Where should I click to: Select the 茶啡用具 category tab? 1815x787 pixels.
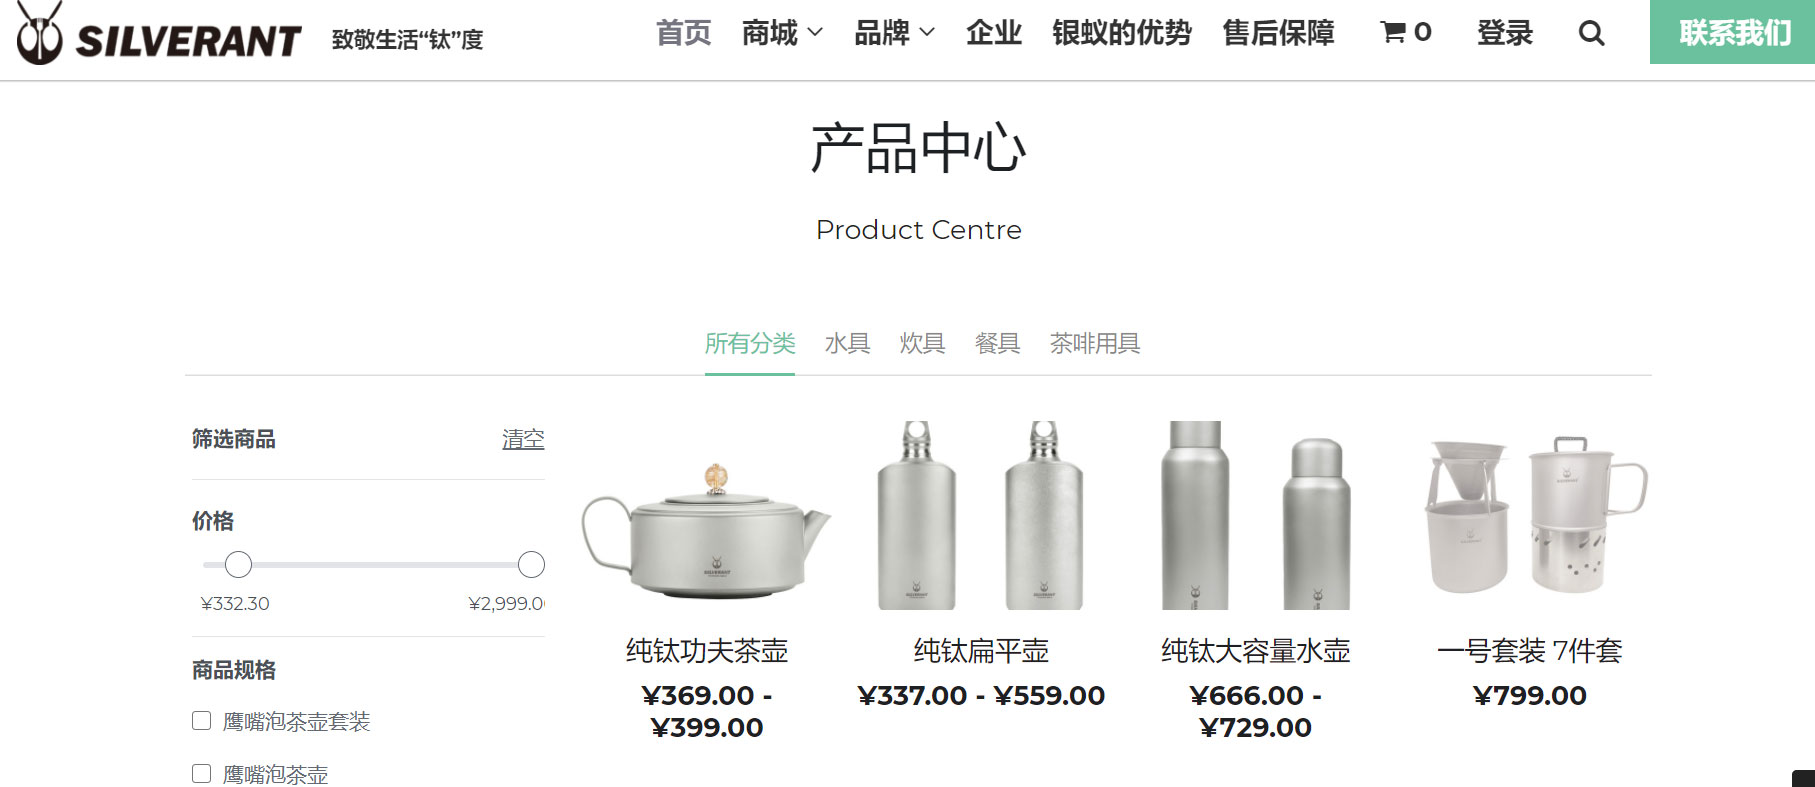coord(1094,343)
